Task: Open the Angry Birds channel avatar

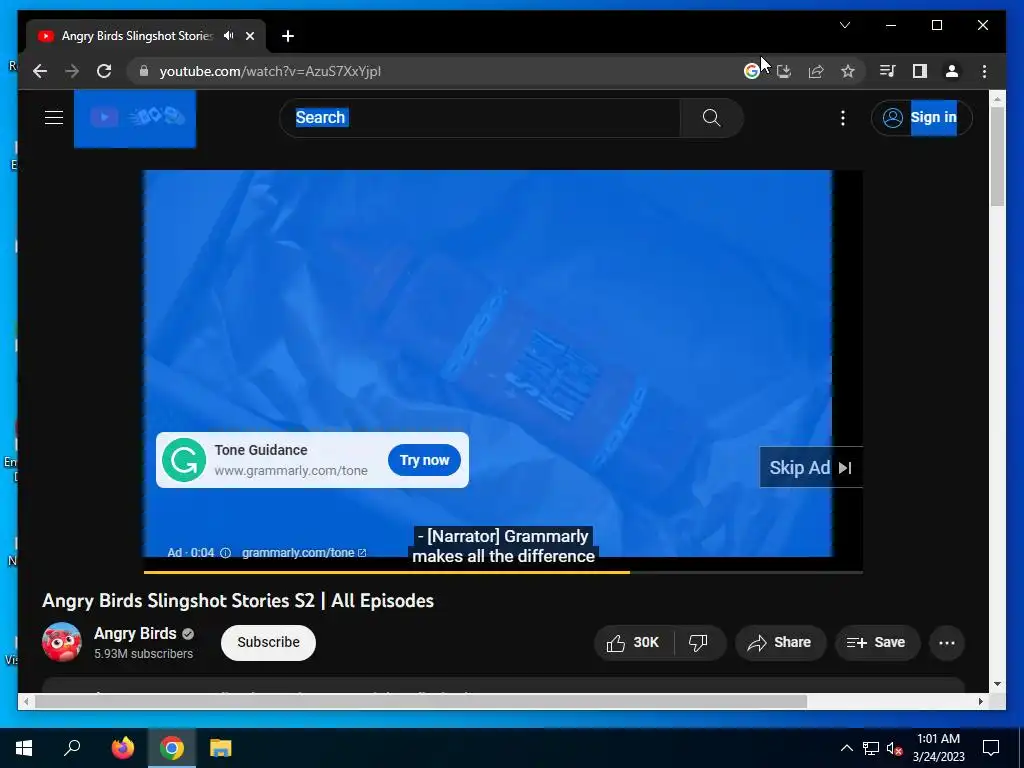Action: (62, 642)
